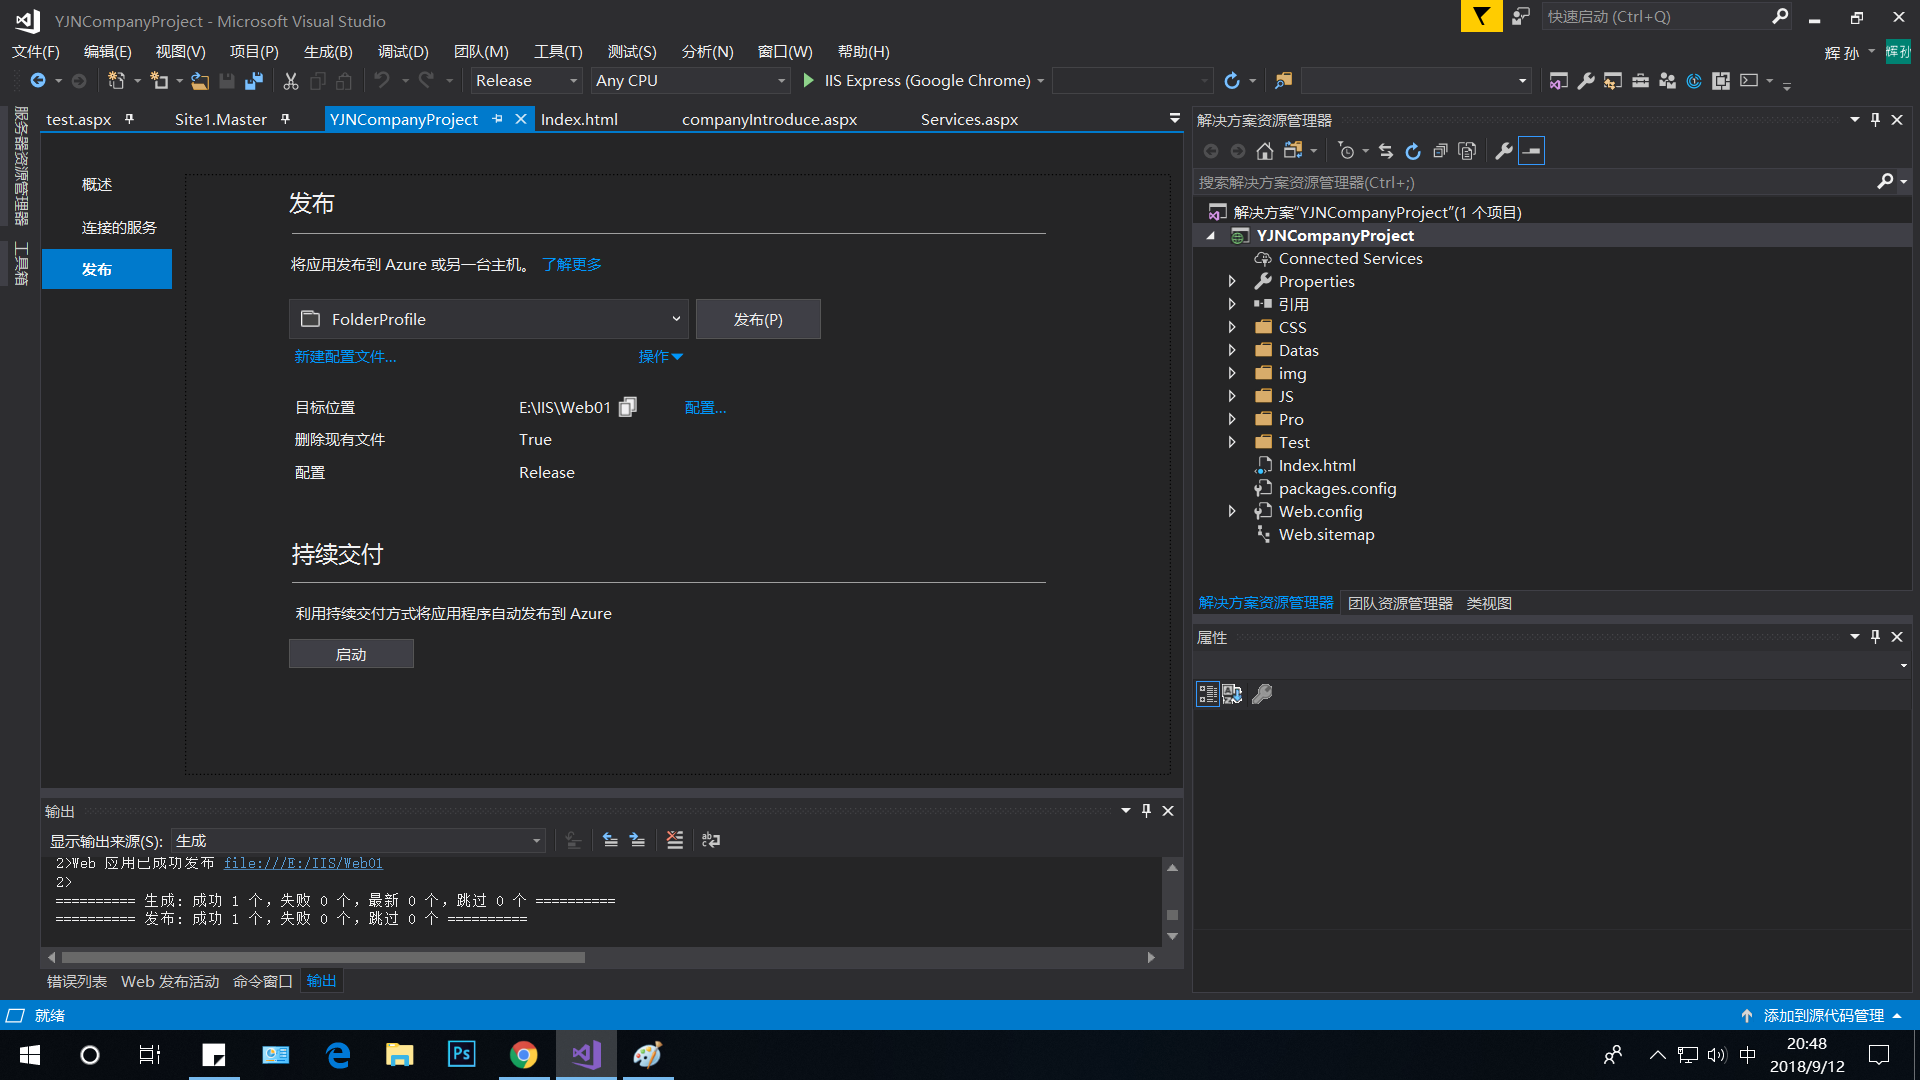Click the Find in Files folder-search icon
The height and width of the screenshot is (1080, 1920).
pyautogui.click(x=1284, y=81)
